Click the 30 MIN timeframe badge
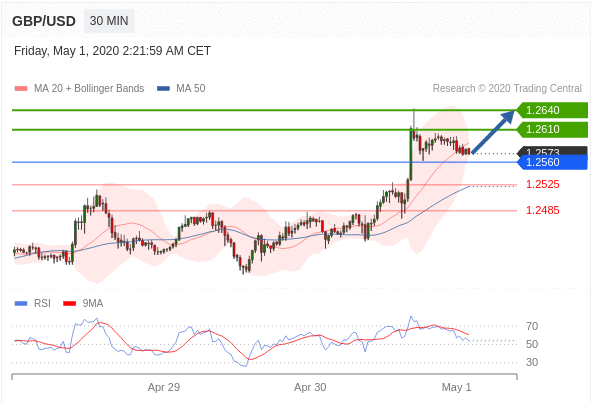 pos(109,21)
